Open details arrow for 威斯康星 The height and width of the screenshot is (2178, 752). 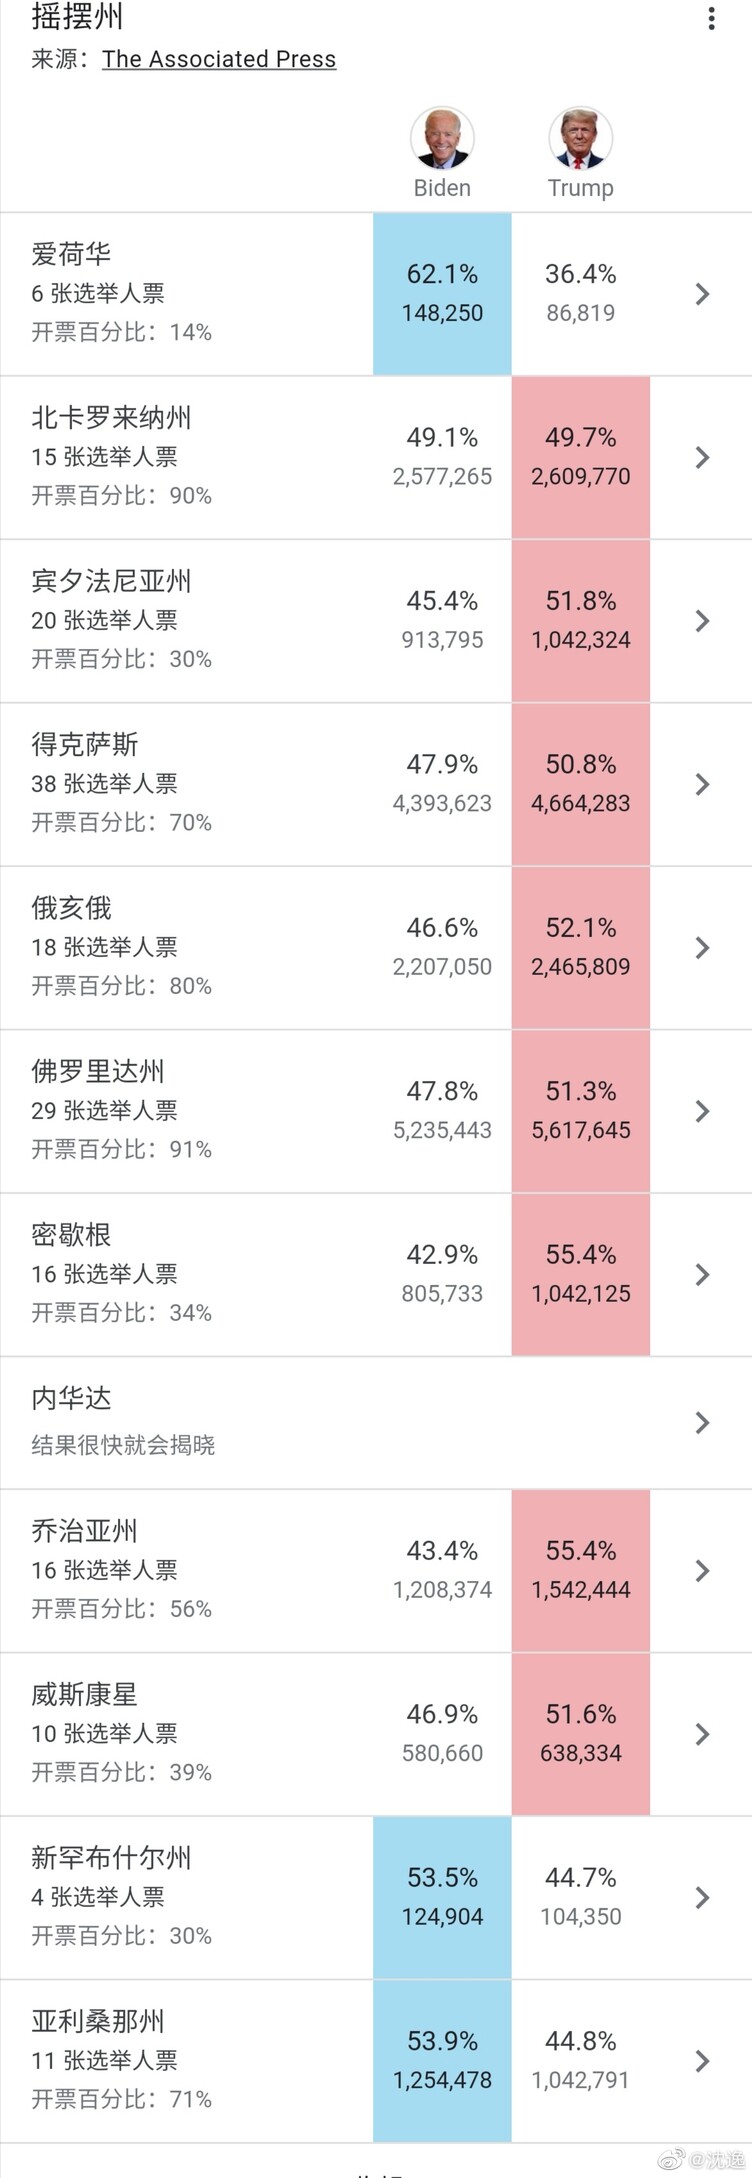pos(702,1733)
